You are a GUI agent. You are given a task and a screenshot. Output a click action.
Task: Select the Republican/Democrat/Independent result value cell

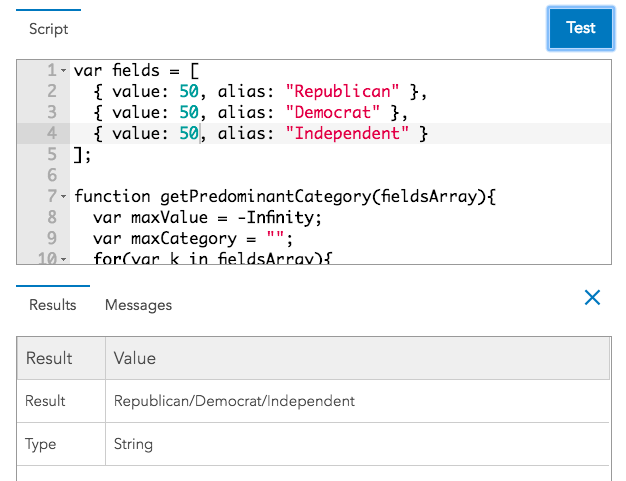click(x=234, y=401)
